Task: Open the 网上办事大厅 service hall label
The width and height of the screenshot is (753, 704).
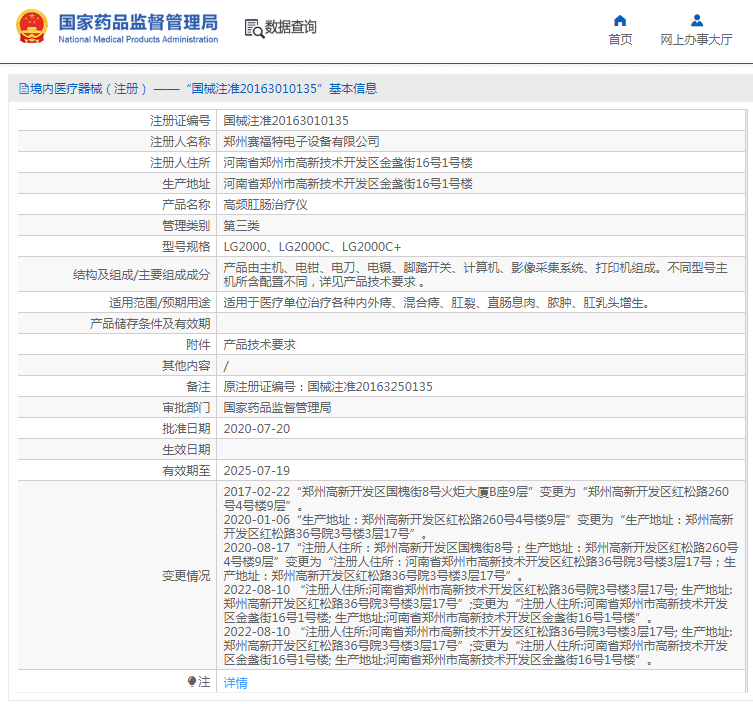Action: point(696,40)
